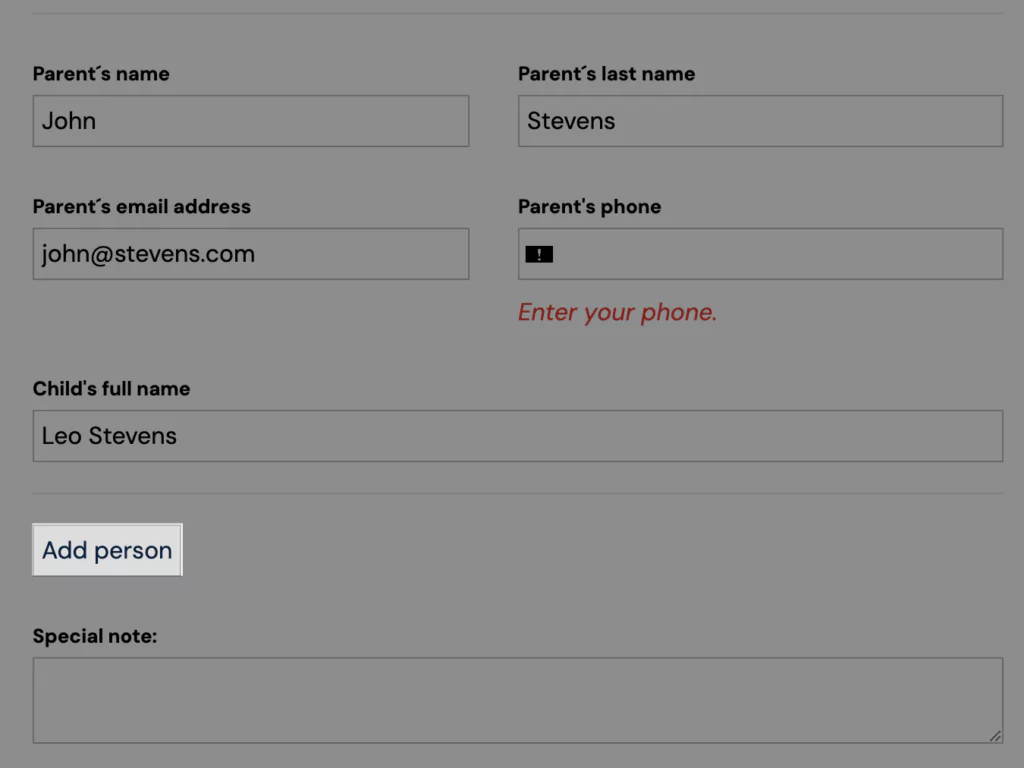Screen dimensions: 1024x768
Task: Place cursor on the text 'John'
Action: tap(69, 121)
